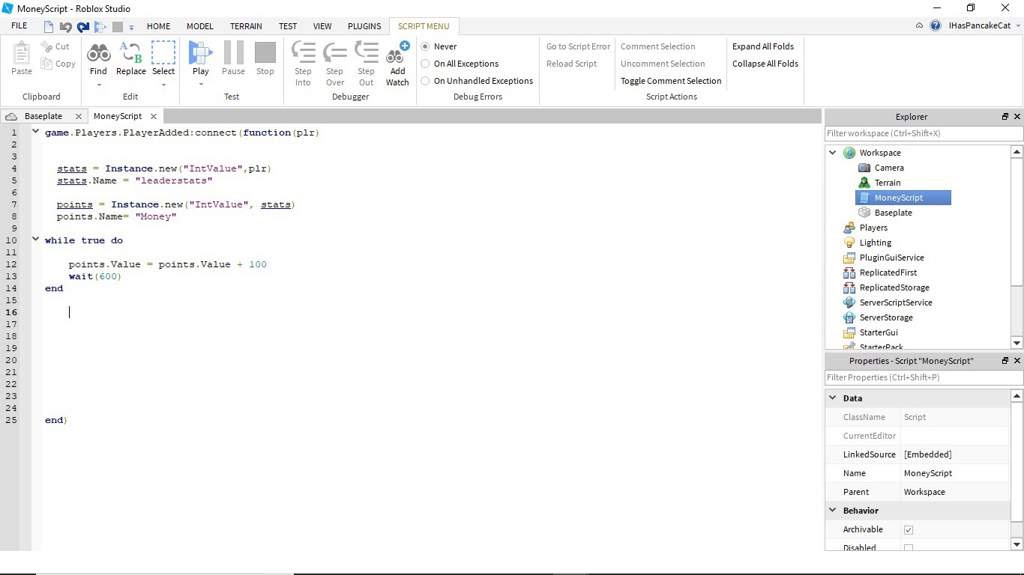Click the Explorer scrollbar down arrow

pos(1017,343)
